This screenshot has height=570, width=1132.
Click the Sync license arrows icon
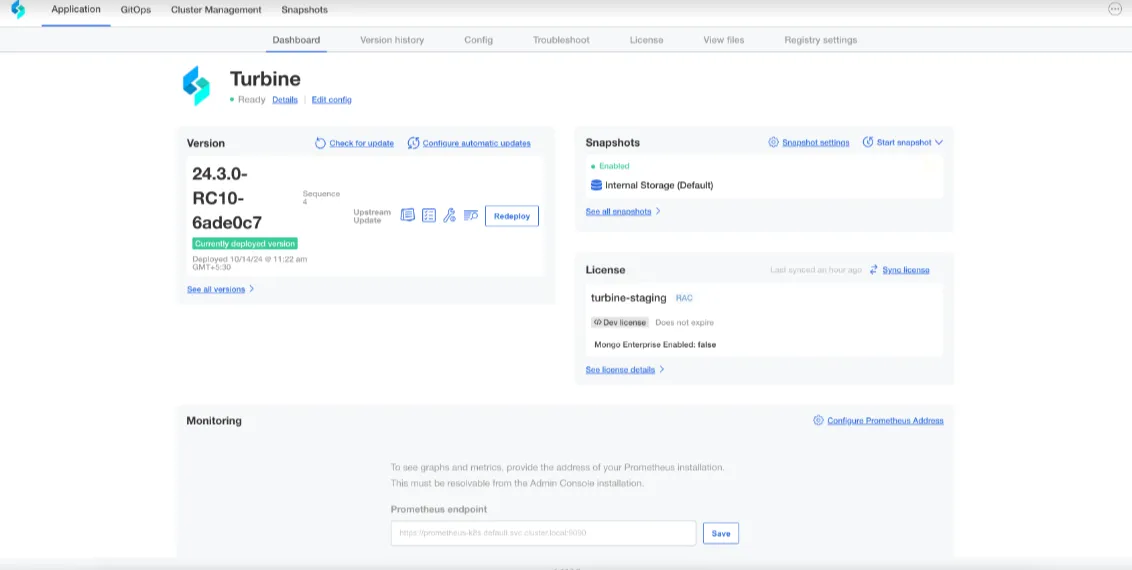tap(874, 269)
